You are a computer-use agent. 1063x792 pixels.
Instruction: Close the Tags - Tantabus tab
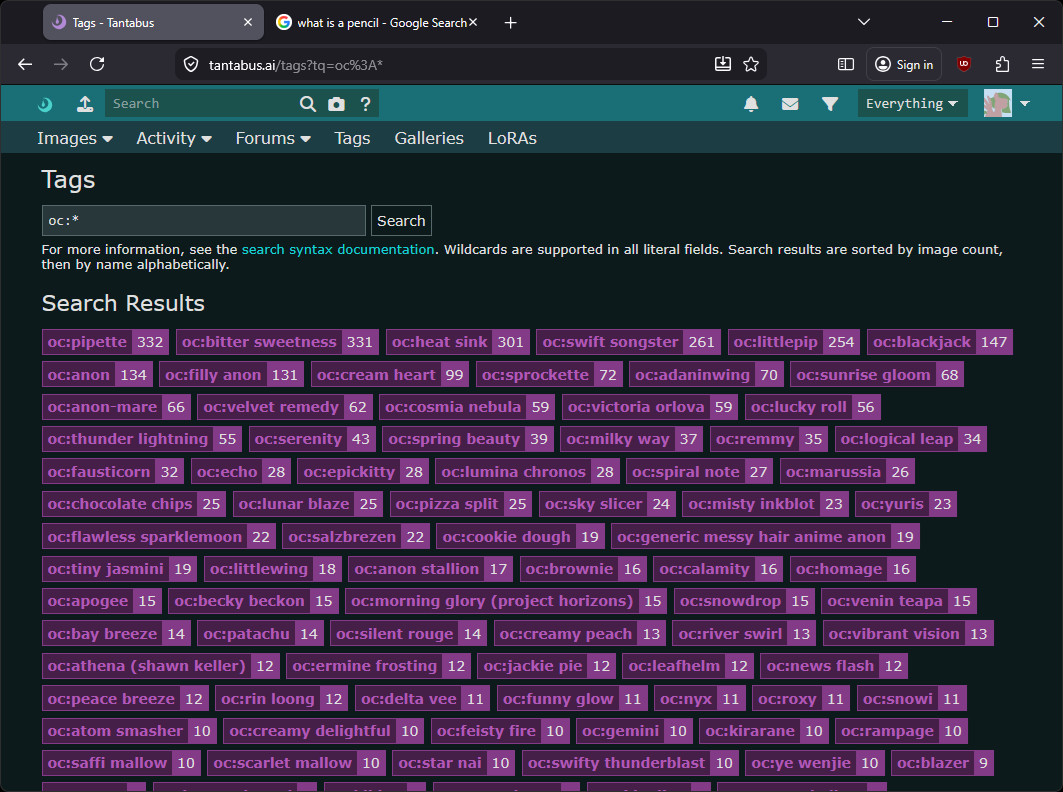[248, 22]
